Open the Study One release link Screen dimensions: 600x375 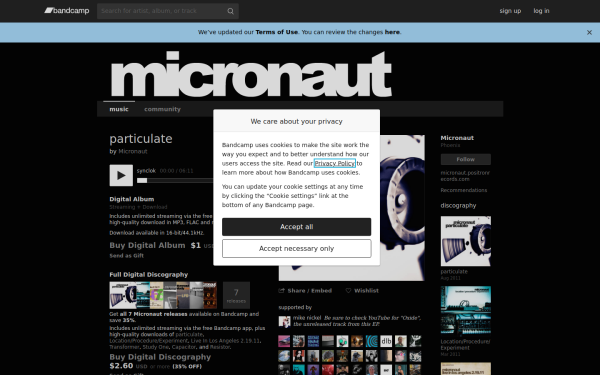click(x=155, y=347)
